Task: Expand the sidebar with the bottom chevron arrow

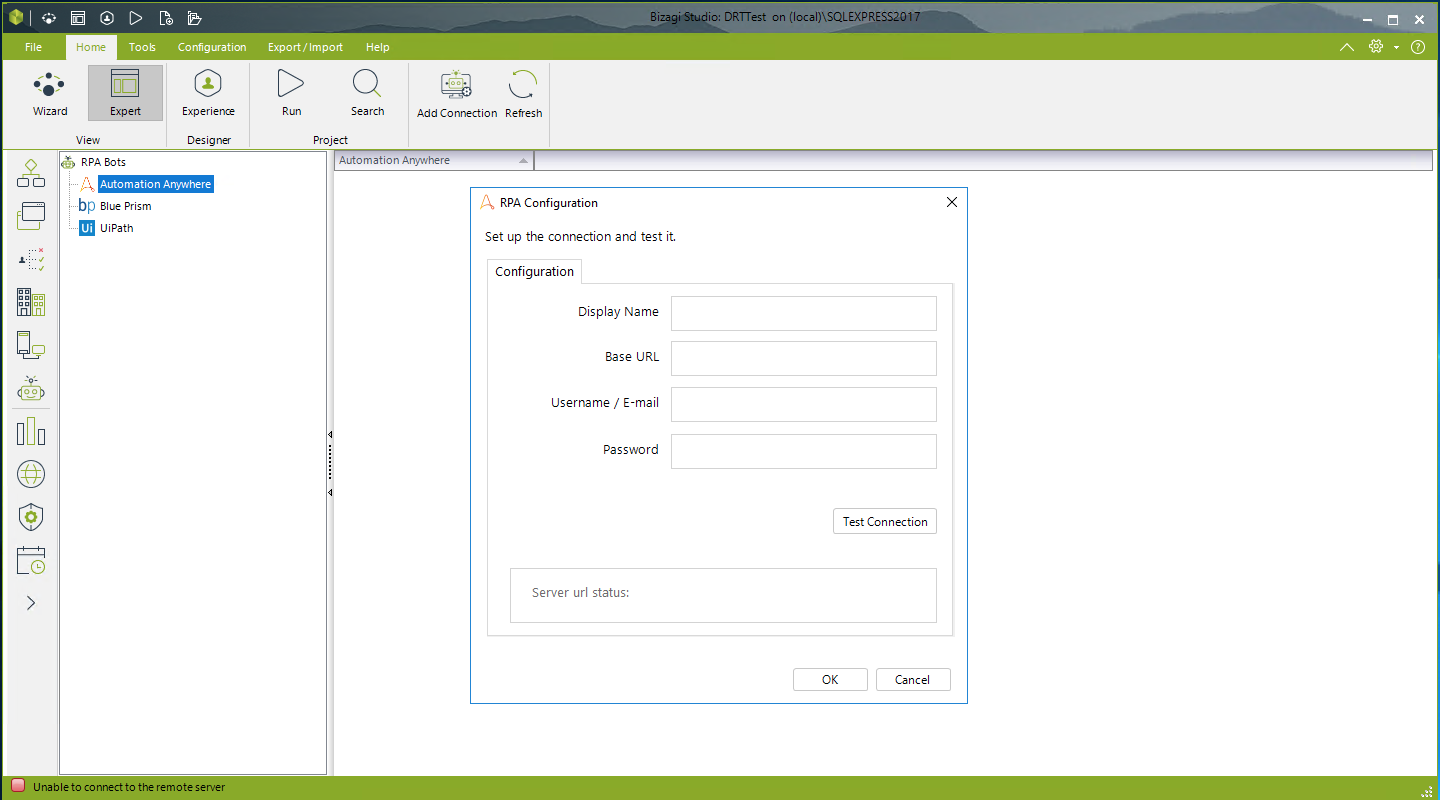Action: [x=31, y=602]
